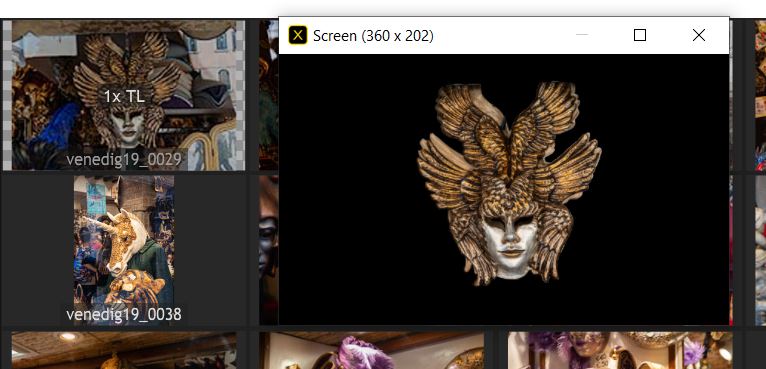Click the 1x TL overlay on thumbnail
The image size is (766, 369).
tap(124, 96)
